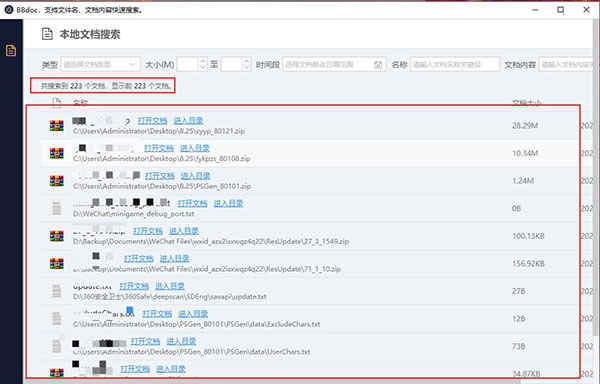Click the 156.92KB file size value

click(x=528, y=264)
